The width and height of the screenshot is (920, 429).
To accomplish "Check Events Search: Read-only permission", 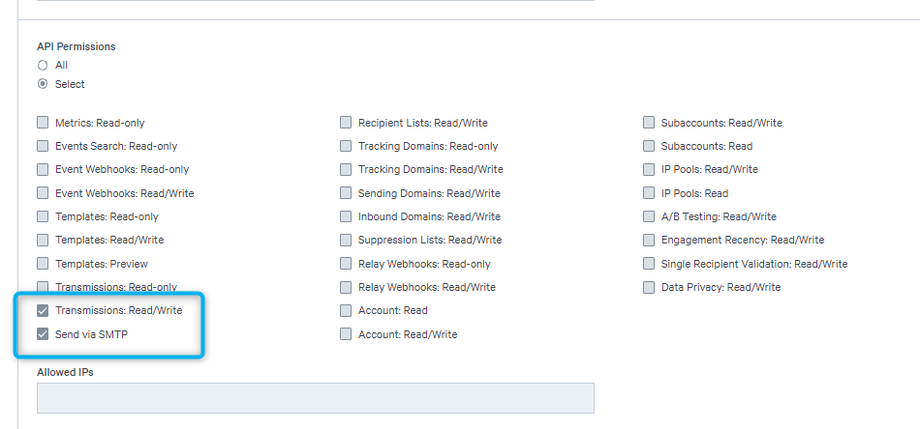I will tap(43, 146).
